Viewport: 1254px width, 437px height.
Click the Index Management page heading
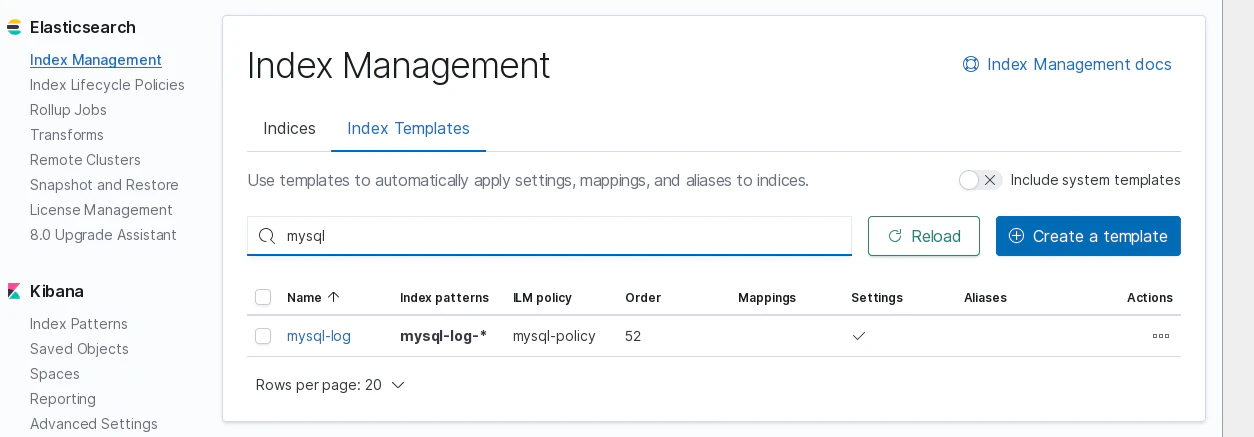pos(398,65)
